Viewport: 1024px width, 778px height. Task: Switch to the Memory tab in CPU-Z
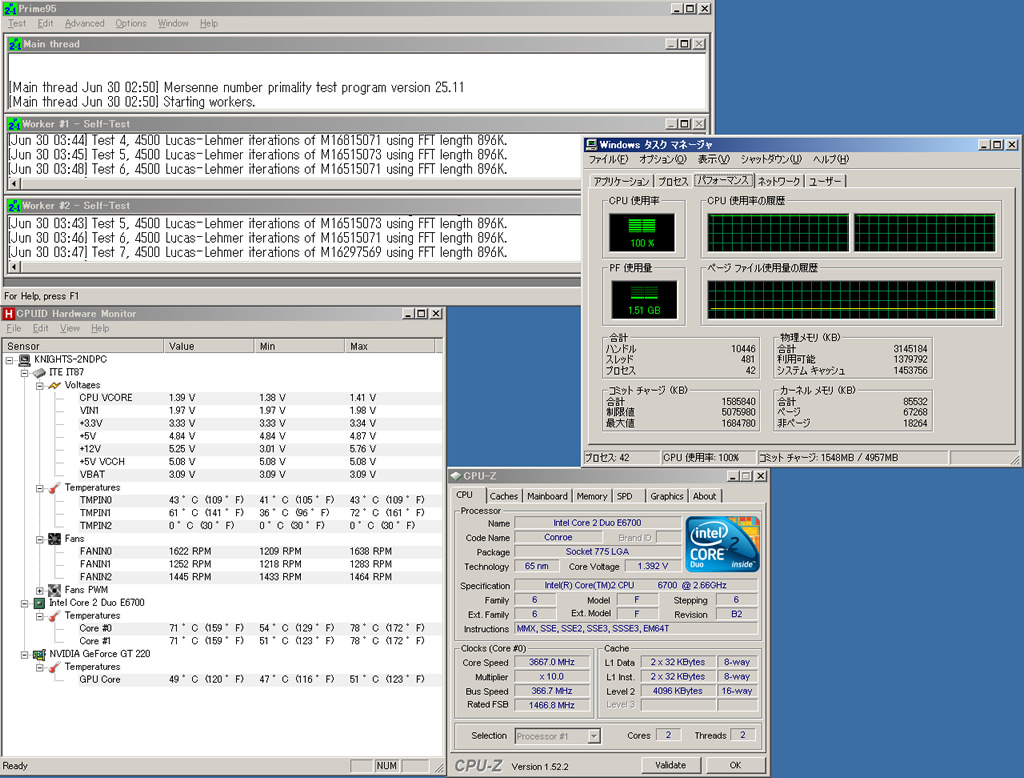pos(591,496)
